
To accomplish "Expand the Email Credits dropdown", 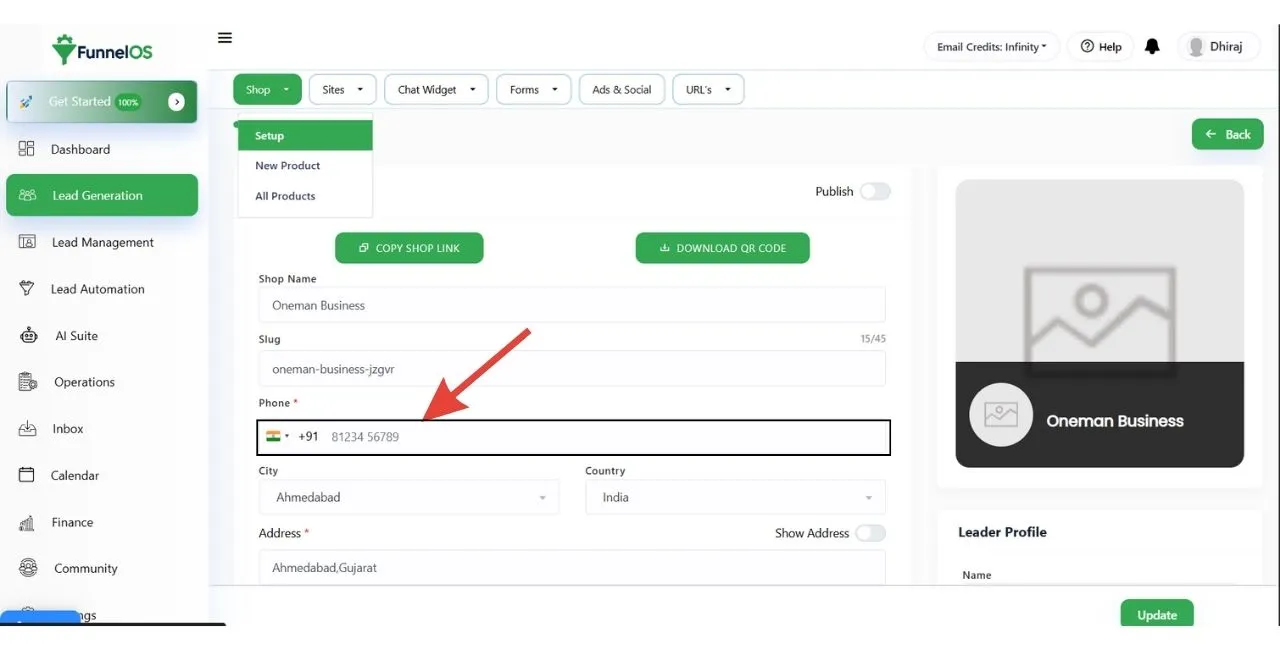I will click(x=991, y=47).
